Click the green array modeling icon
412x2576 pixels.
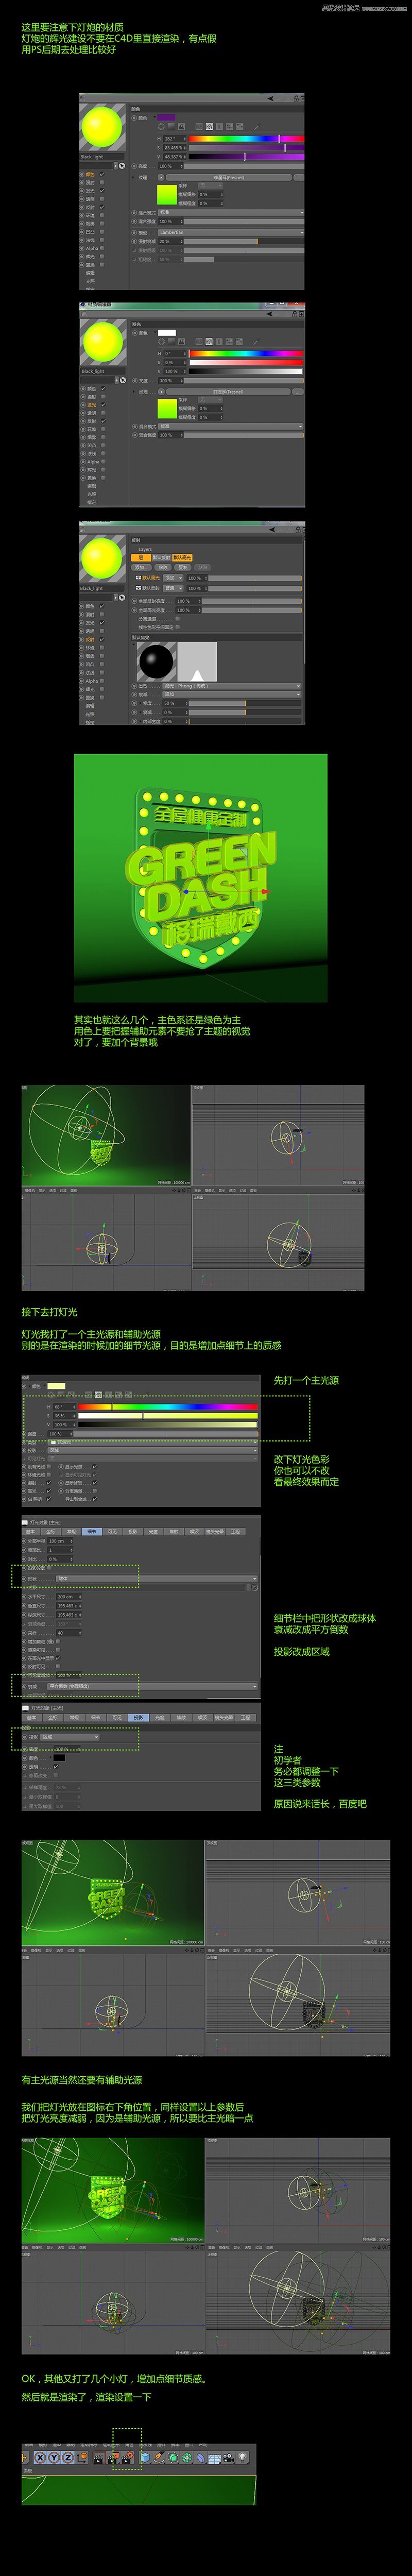coord(187,2458)
